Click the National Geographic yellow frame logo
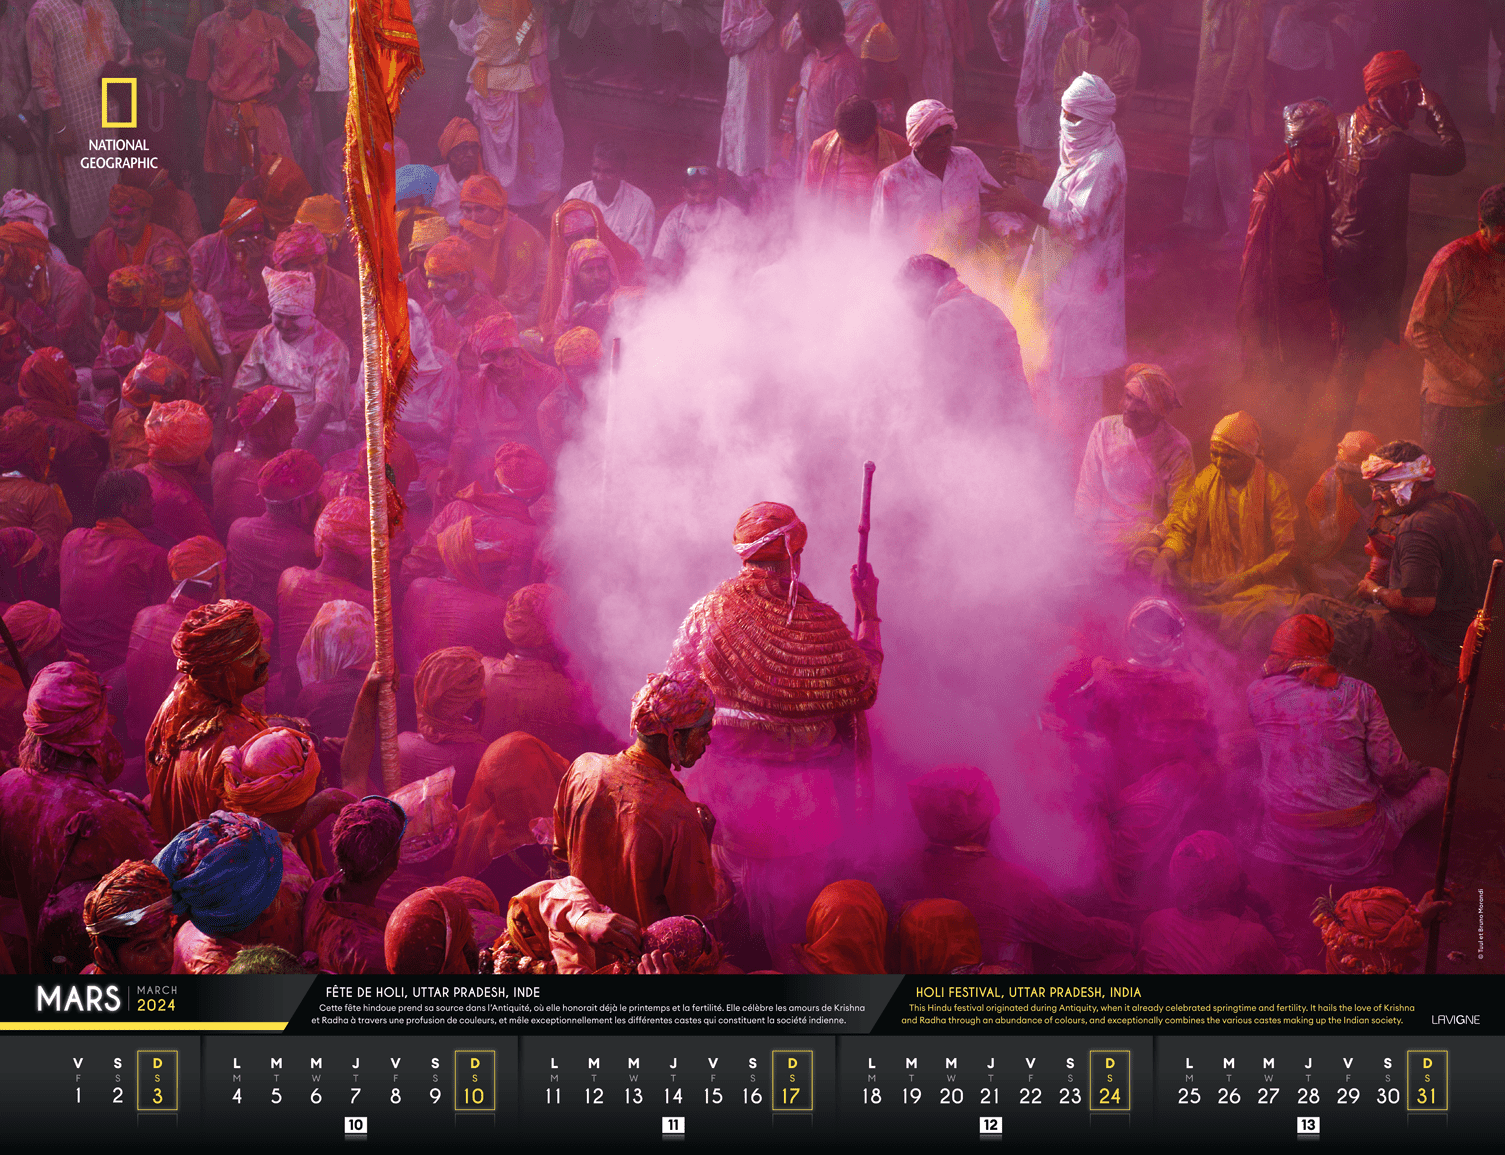The height and width of the screenshot is (1155, 1505). (119, 103)
